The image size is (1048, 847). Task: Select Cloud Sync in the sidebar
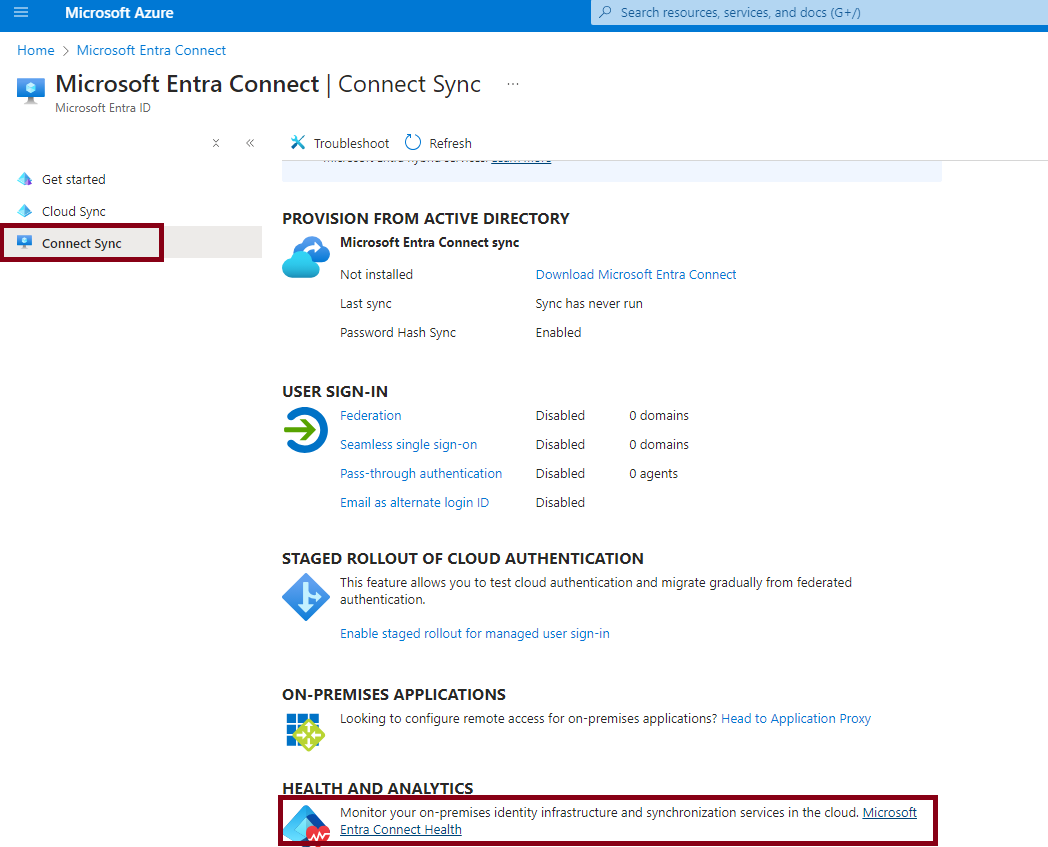point(74,211)
